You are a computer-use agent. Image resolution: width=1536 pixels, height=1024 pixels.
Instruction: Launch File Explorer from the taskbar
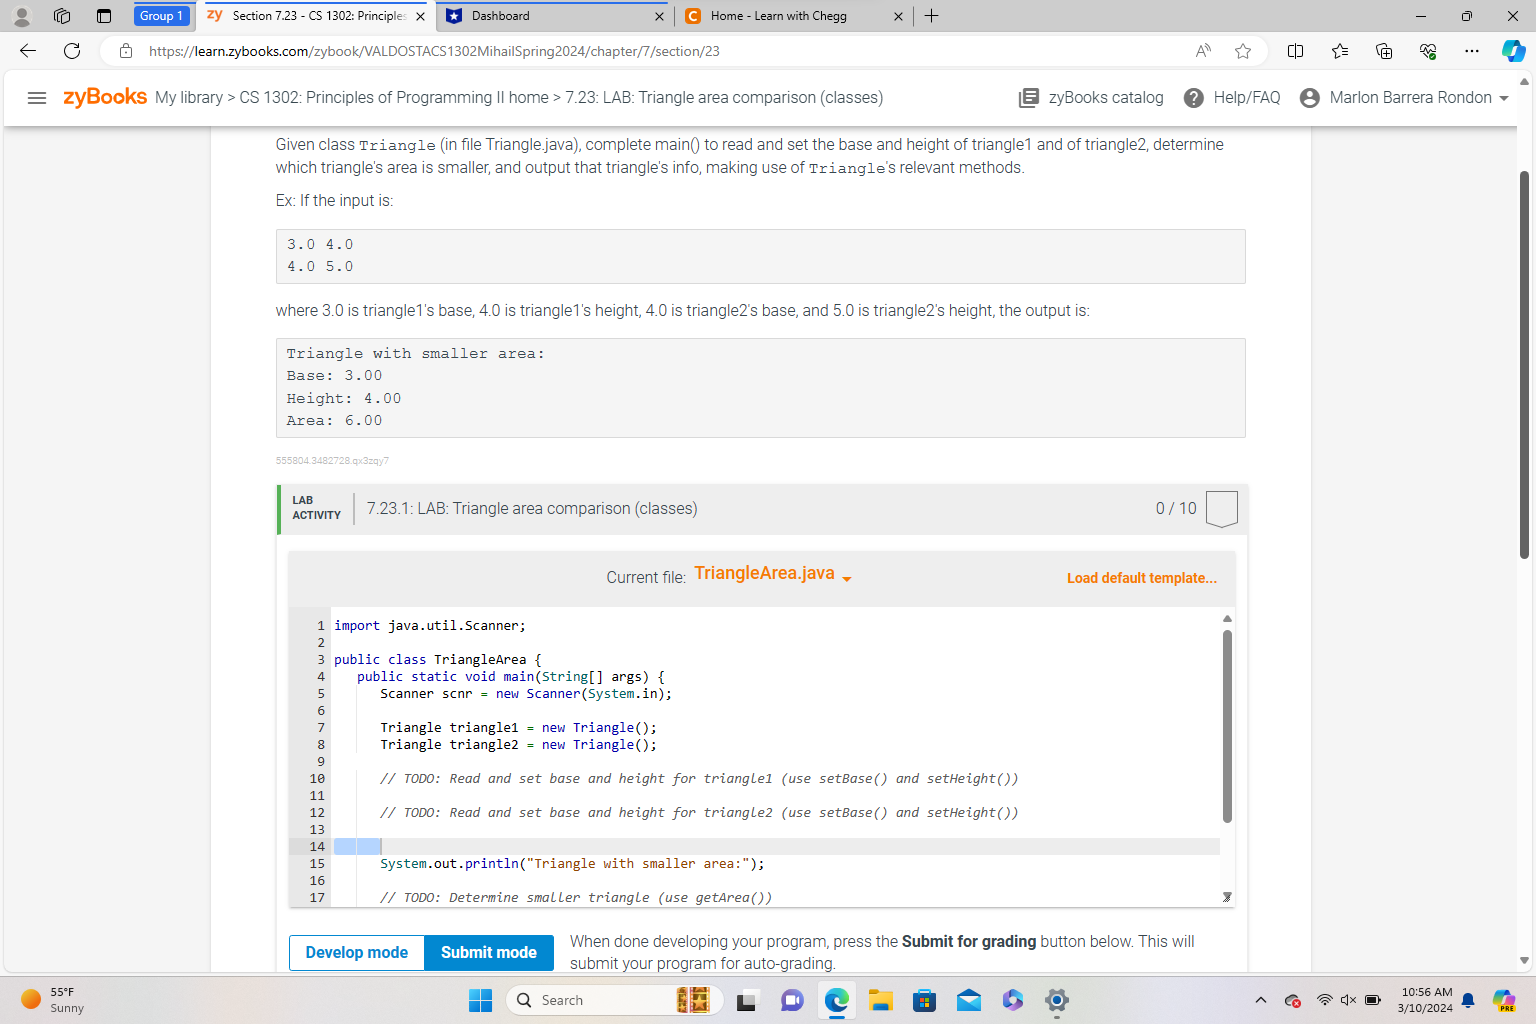pyautogui.click(x=880, y=1000)
